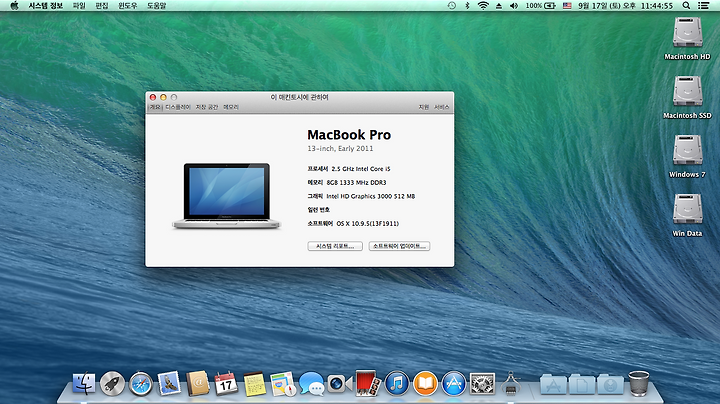This screenshot has height=404, width=720.
Task: Click 13-inch, Early 2011 text
Action: pos(340,149)
